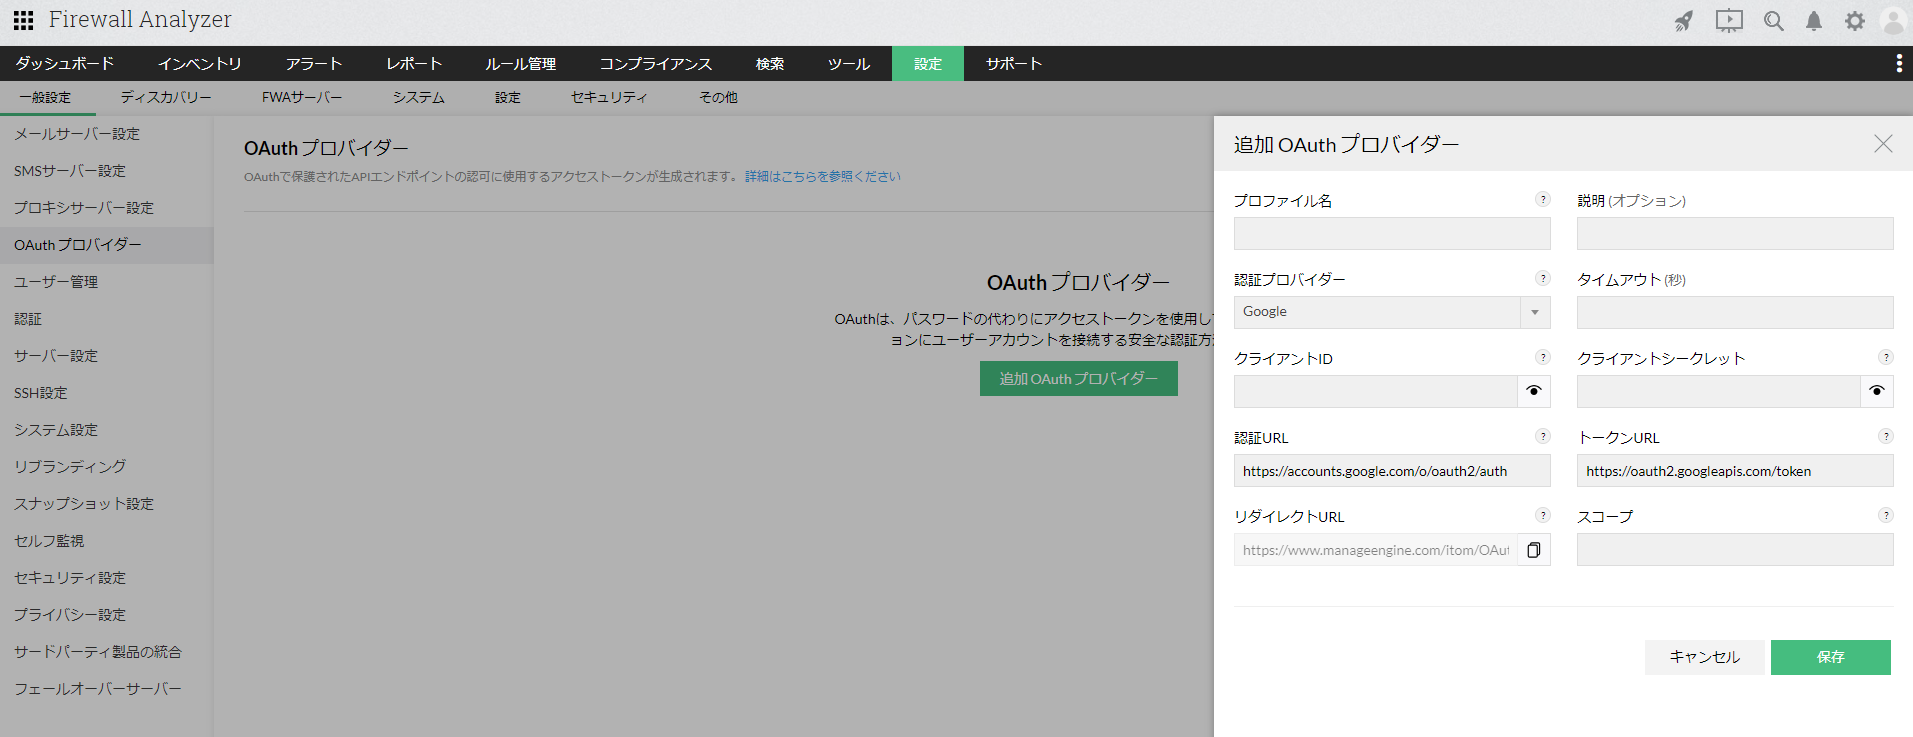Switch to the ディスカバリー sub-tab
Viewport: 1913px width, 737px height.
166,98
